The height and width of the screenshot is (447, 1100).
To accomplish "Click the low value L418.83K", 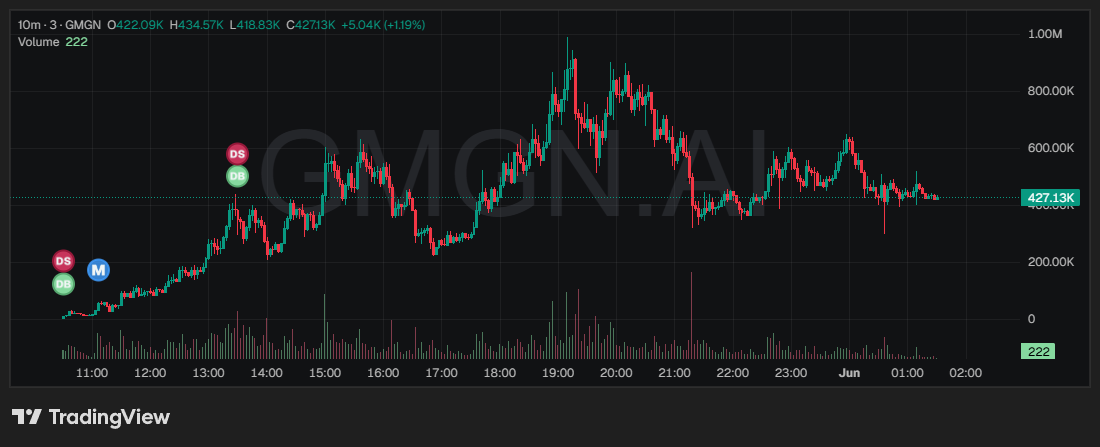I will (254, 25).
